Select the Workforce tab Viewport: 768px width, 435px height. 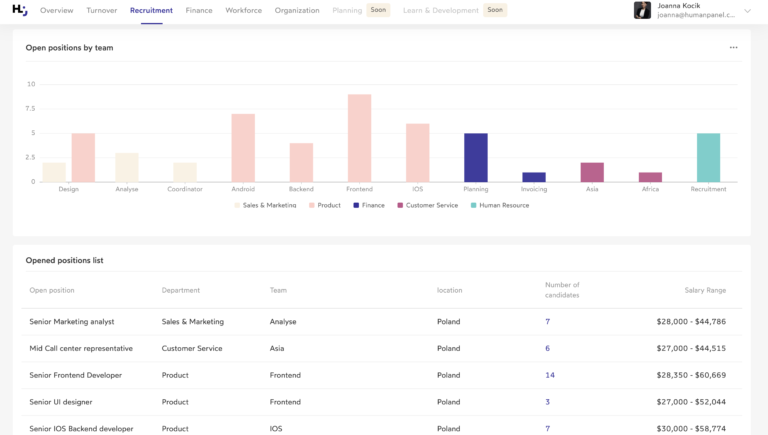pos(244,10)
